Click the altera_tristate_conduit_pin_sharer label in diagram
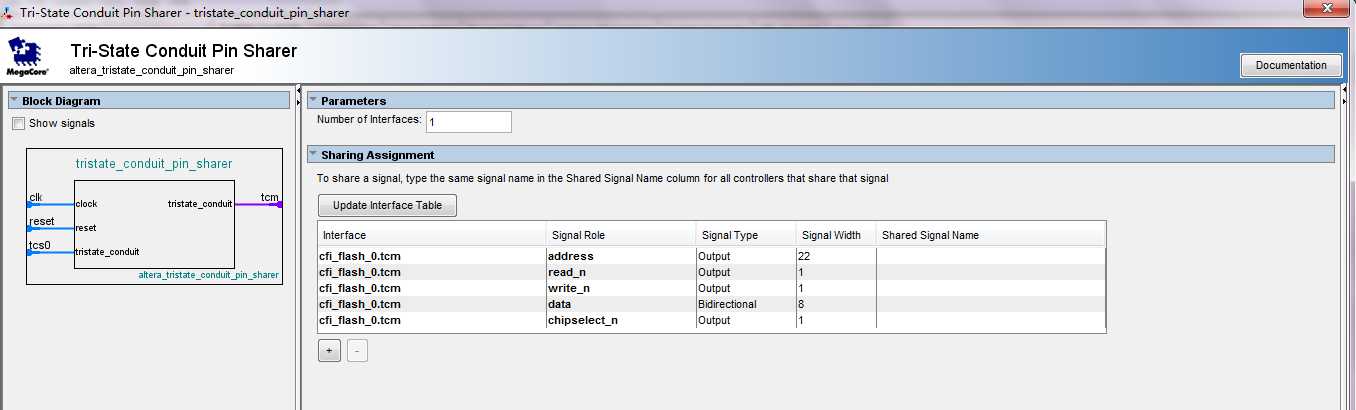 click(x=208, y=274)
